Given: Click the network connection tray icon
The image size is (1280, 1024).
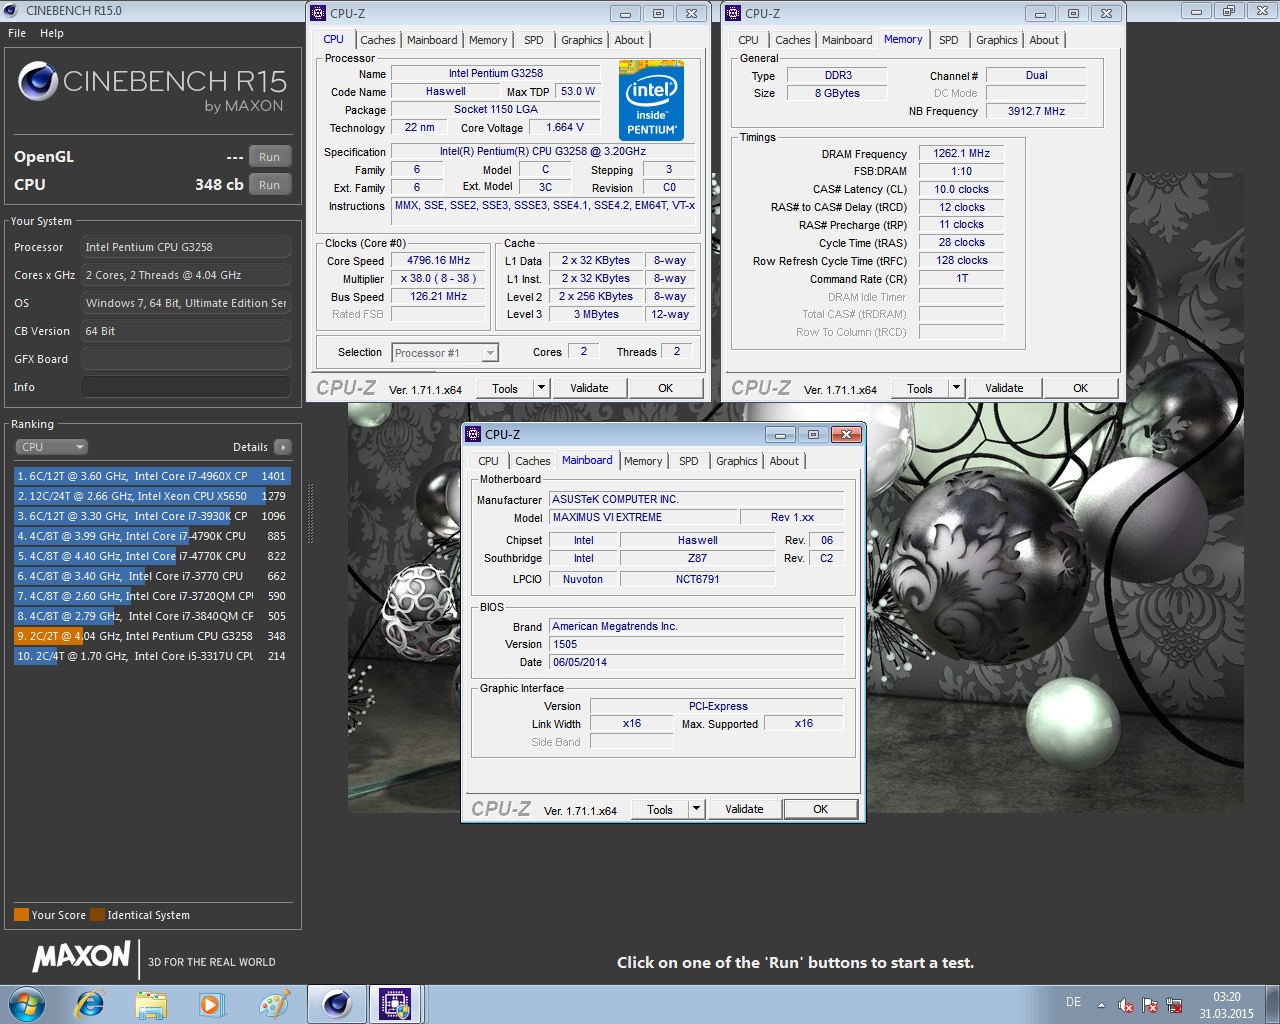Looking at the screenshot, I should tap(1174, 1005).
